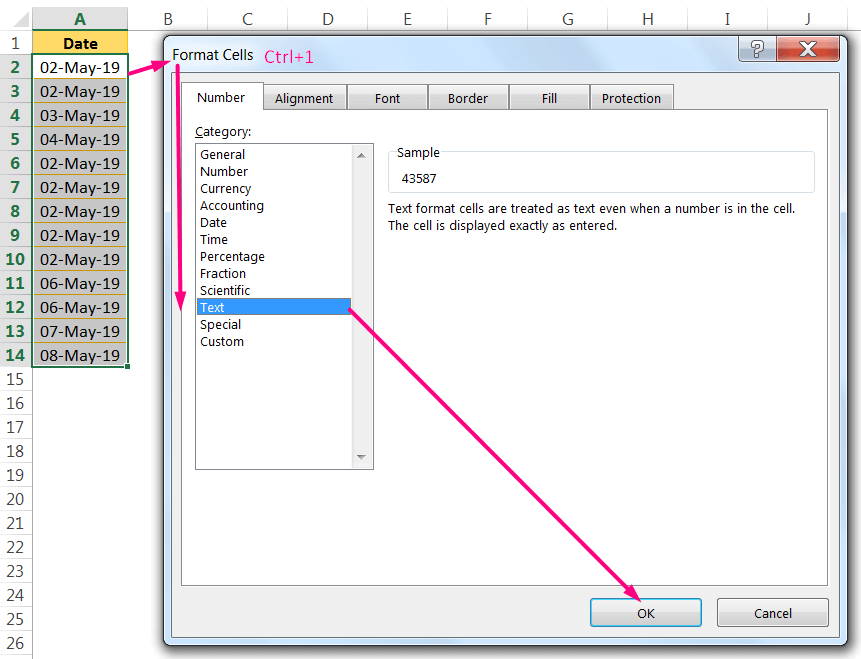This screenshot has height=659, width=861.
Task: Open the Protection tab
Action: point(631,97)
